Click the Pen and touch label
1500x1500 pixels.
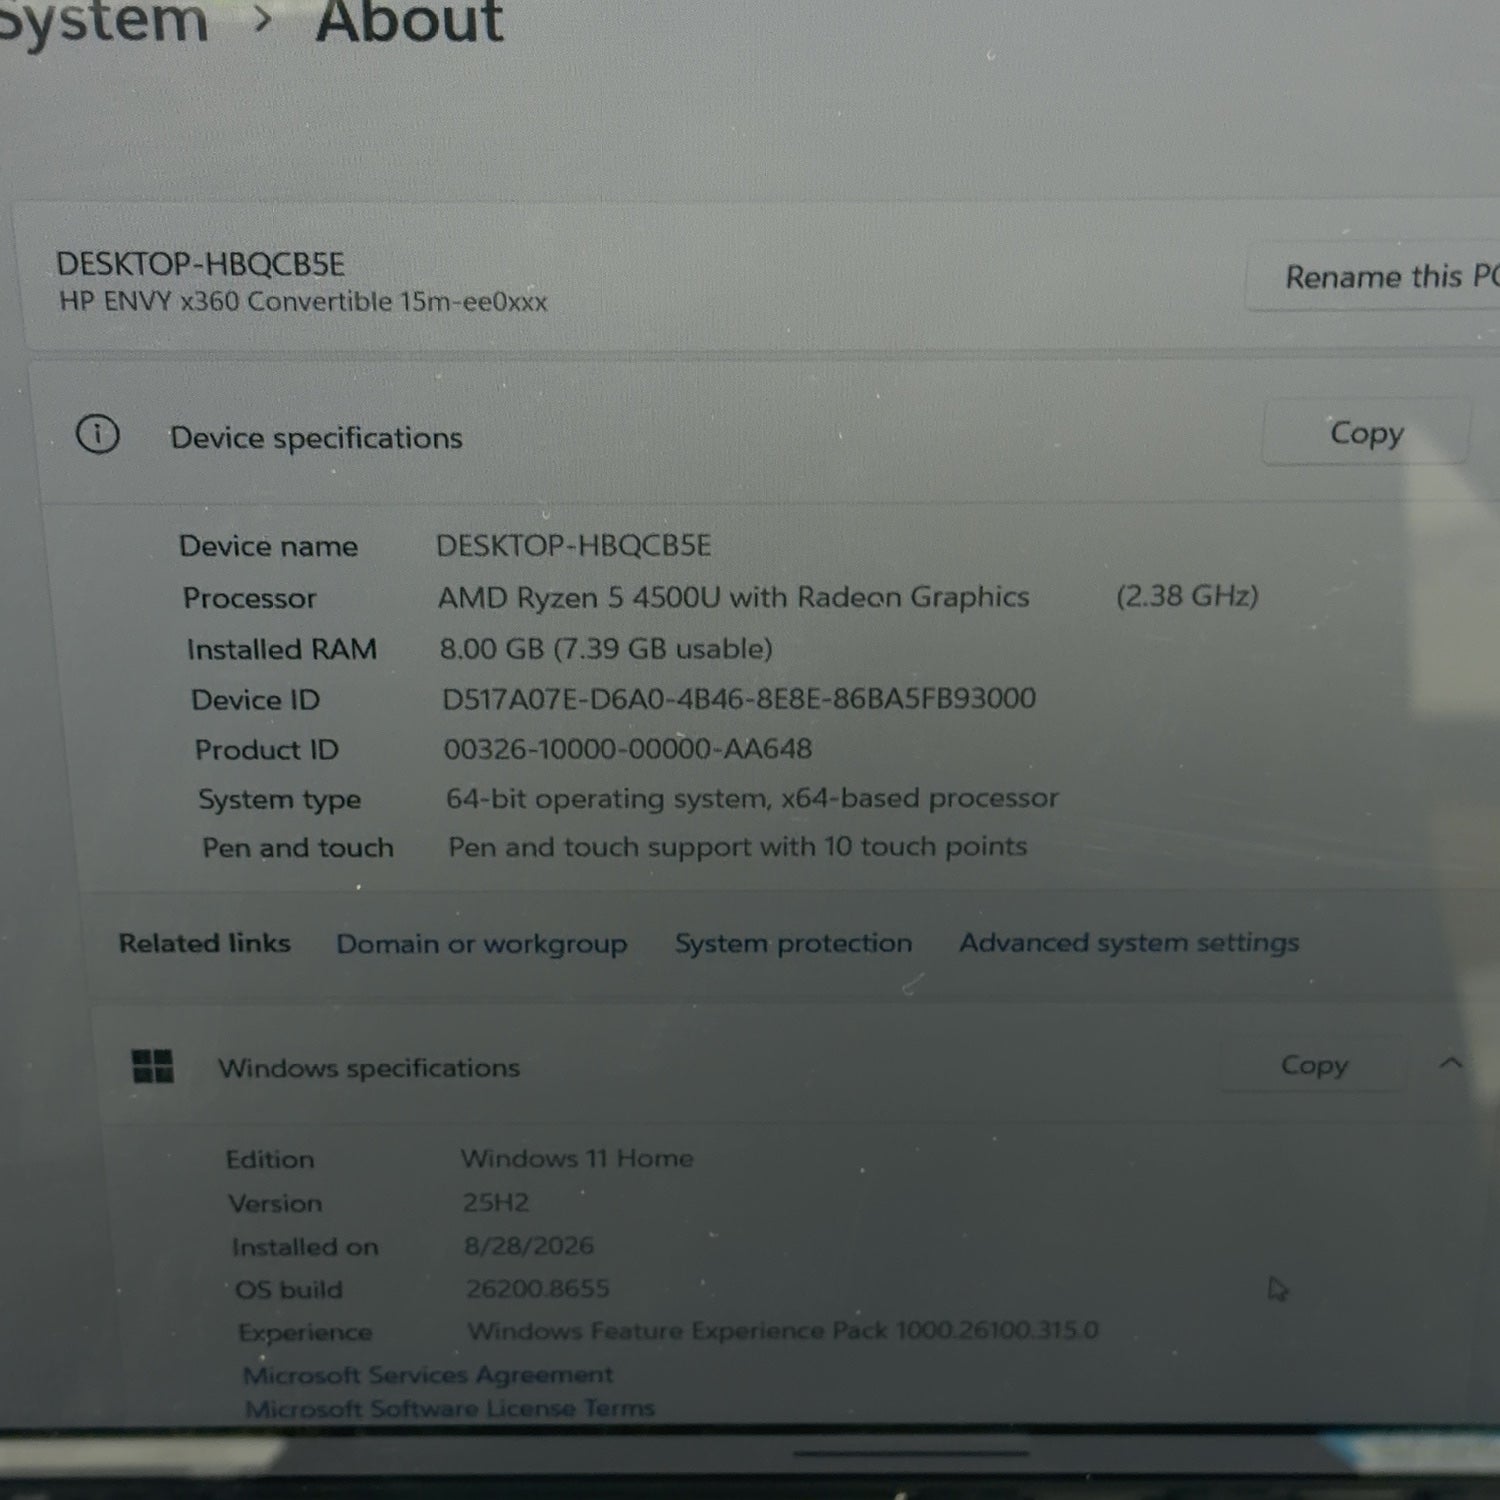[298, 848]
